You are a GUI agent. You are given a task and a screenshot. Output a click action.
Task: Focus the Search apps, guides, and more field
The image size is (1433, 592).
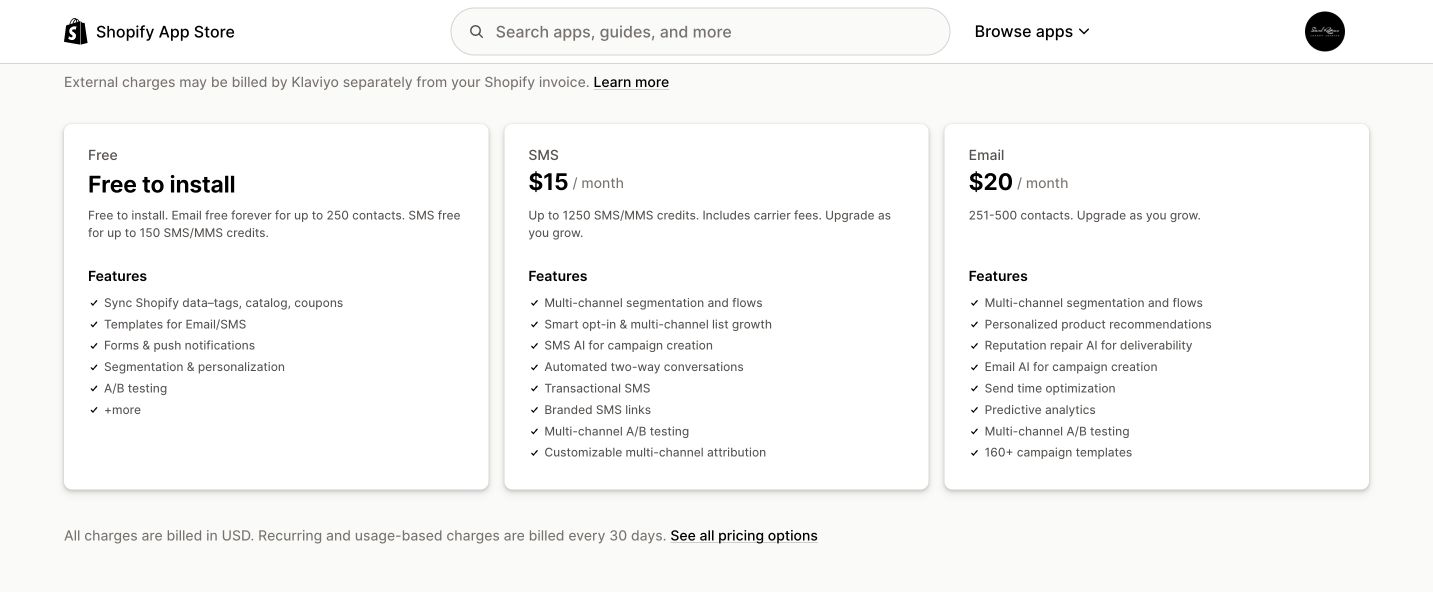(700, 32)
